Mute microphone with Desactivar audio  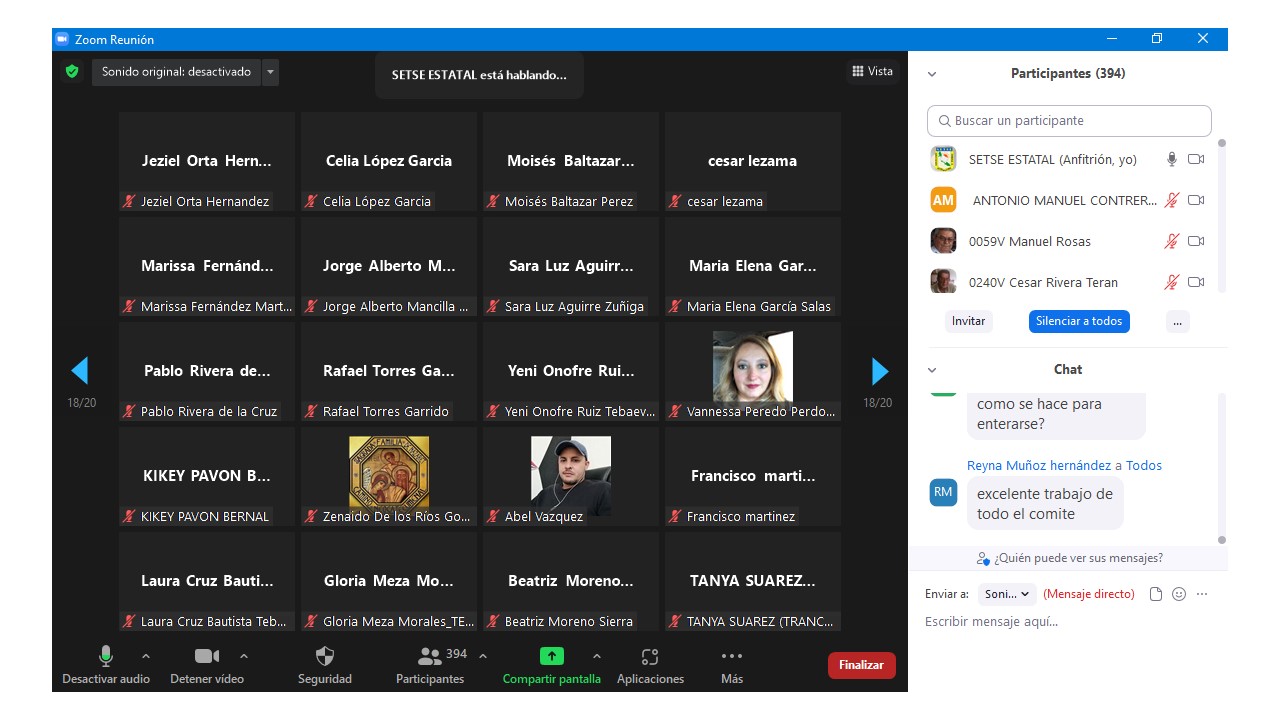(x=106, y=666)
